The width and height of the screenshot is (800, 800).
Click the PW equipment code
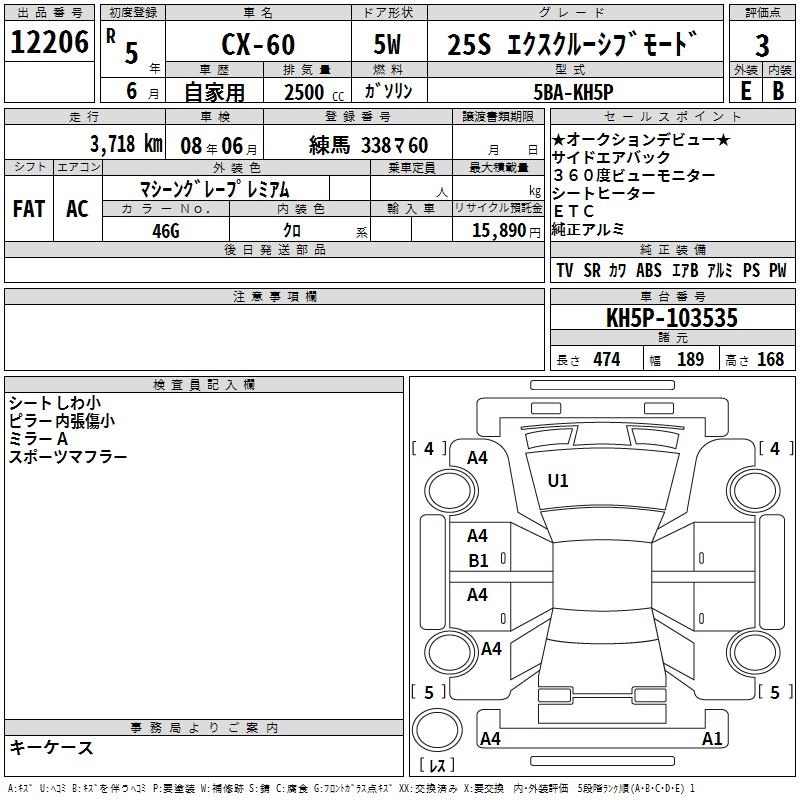click(x=777, y=270)
